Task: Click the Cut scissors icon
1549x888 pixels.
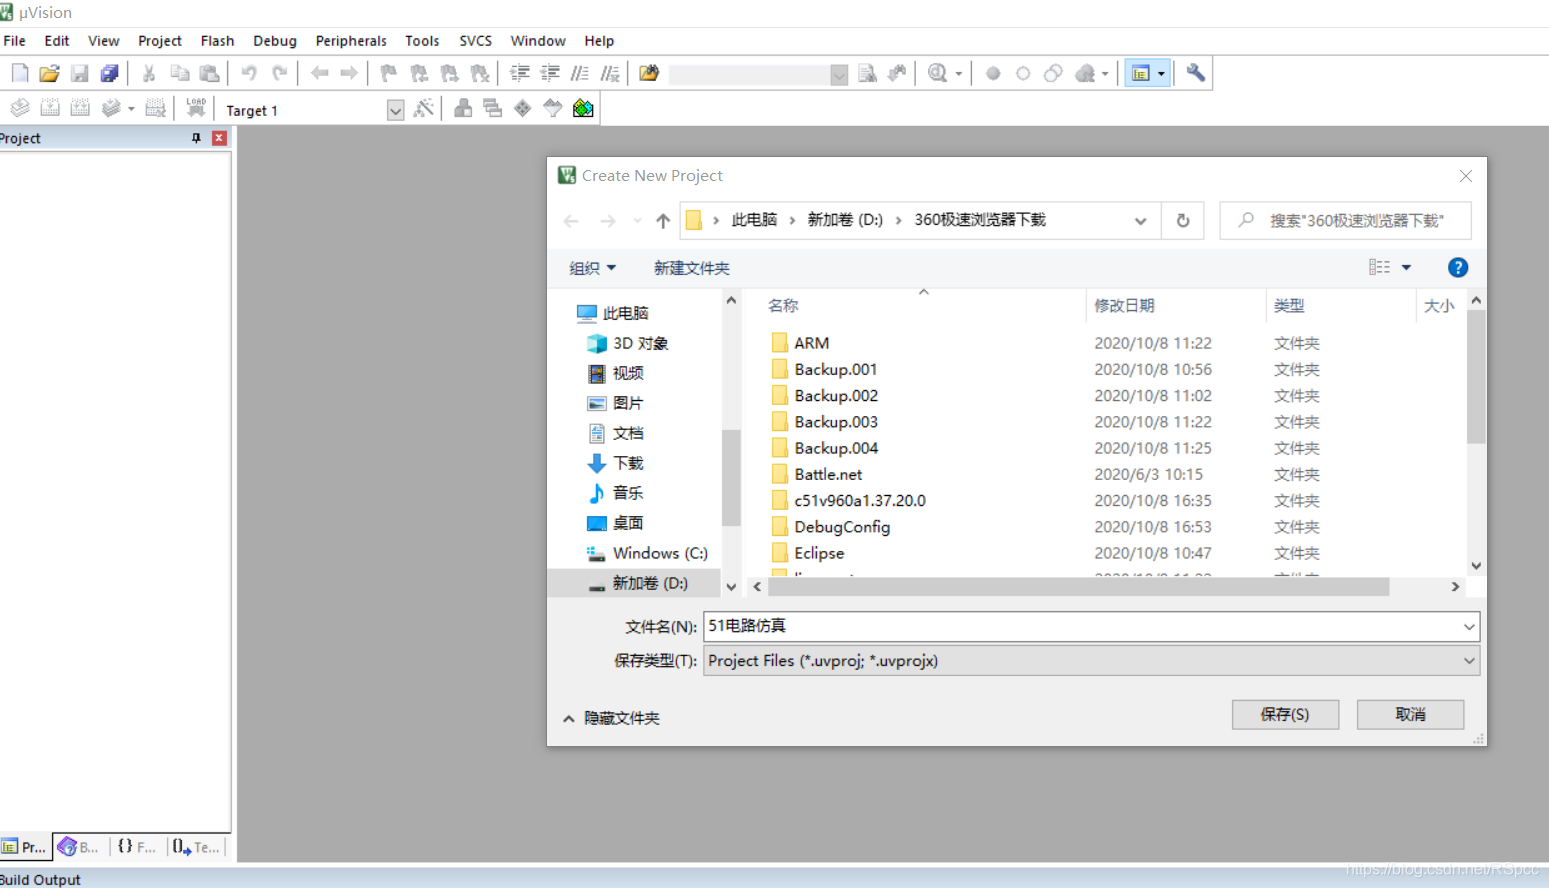Action: click(149, 73)
